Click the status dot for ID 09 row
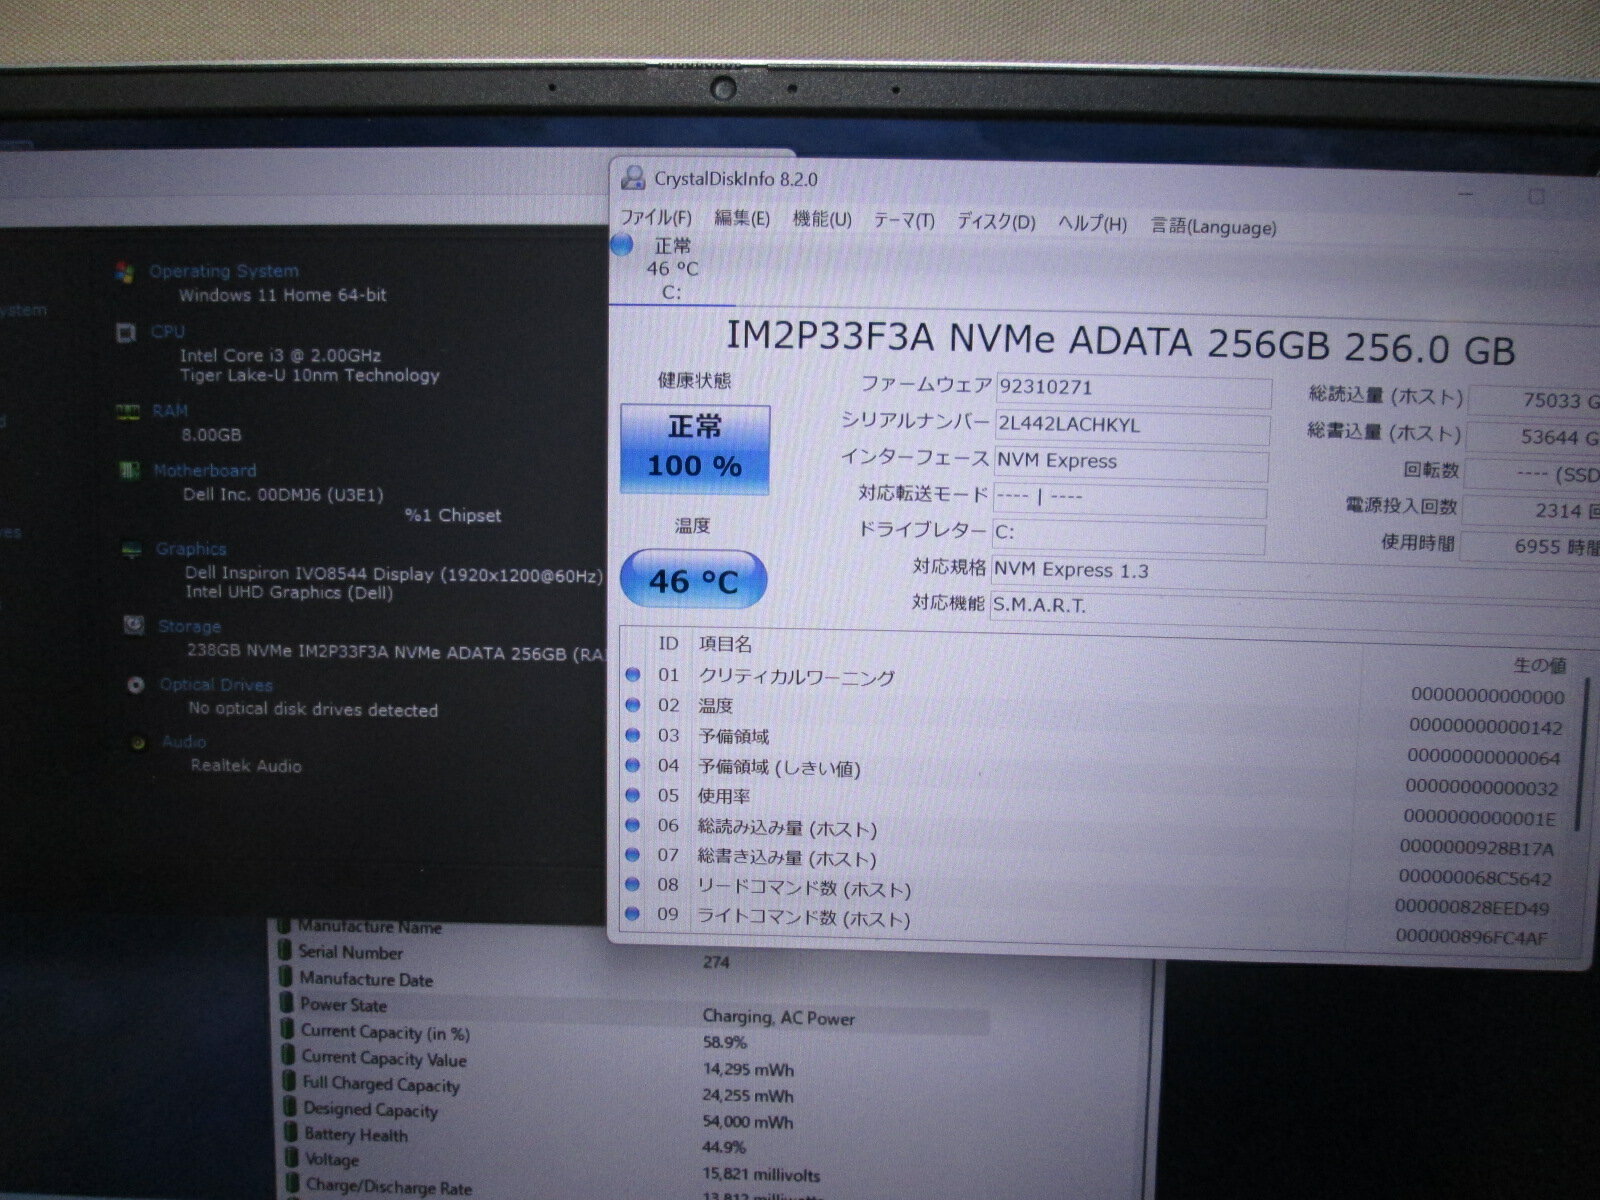Viewport: 1600px width, 1200px height. point(632,913)
